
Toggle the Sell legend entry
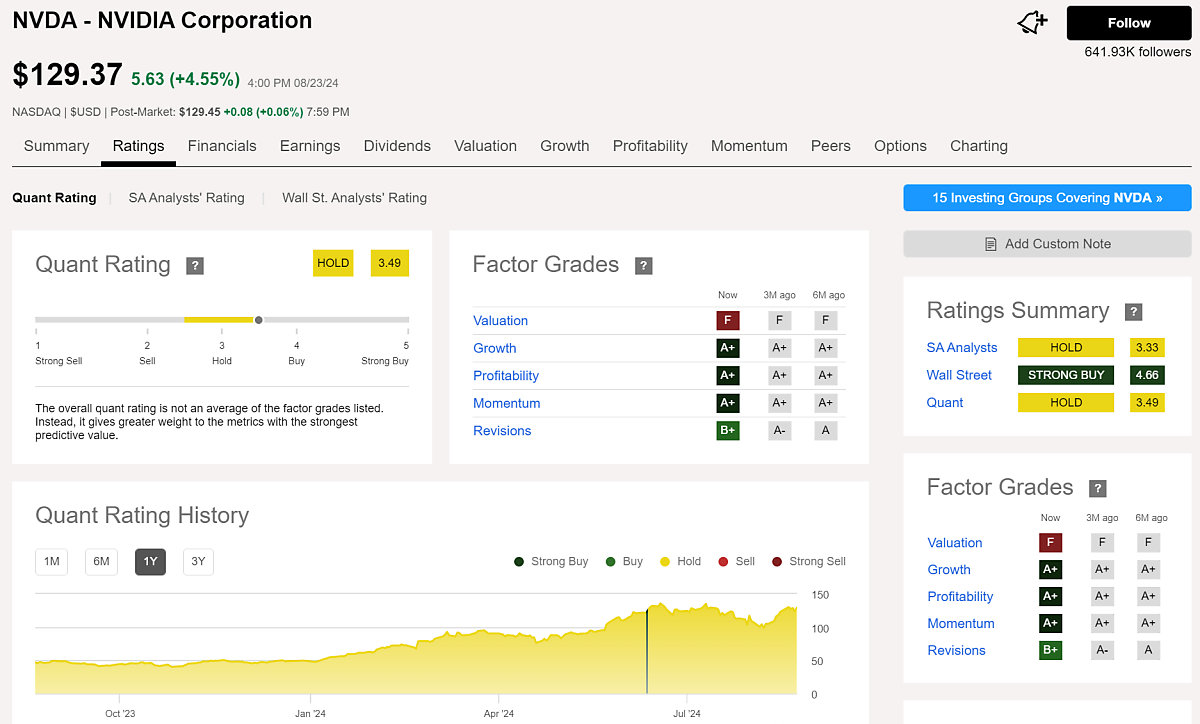[736, 562]
